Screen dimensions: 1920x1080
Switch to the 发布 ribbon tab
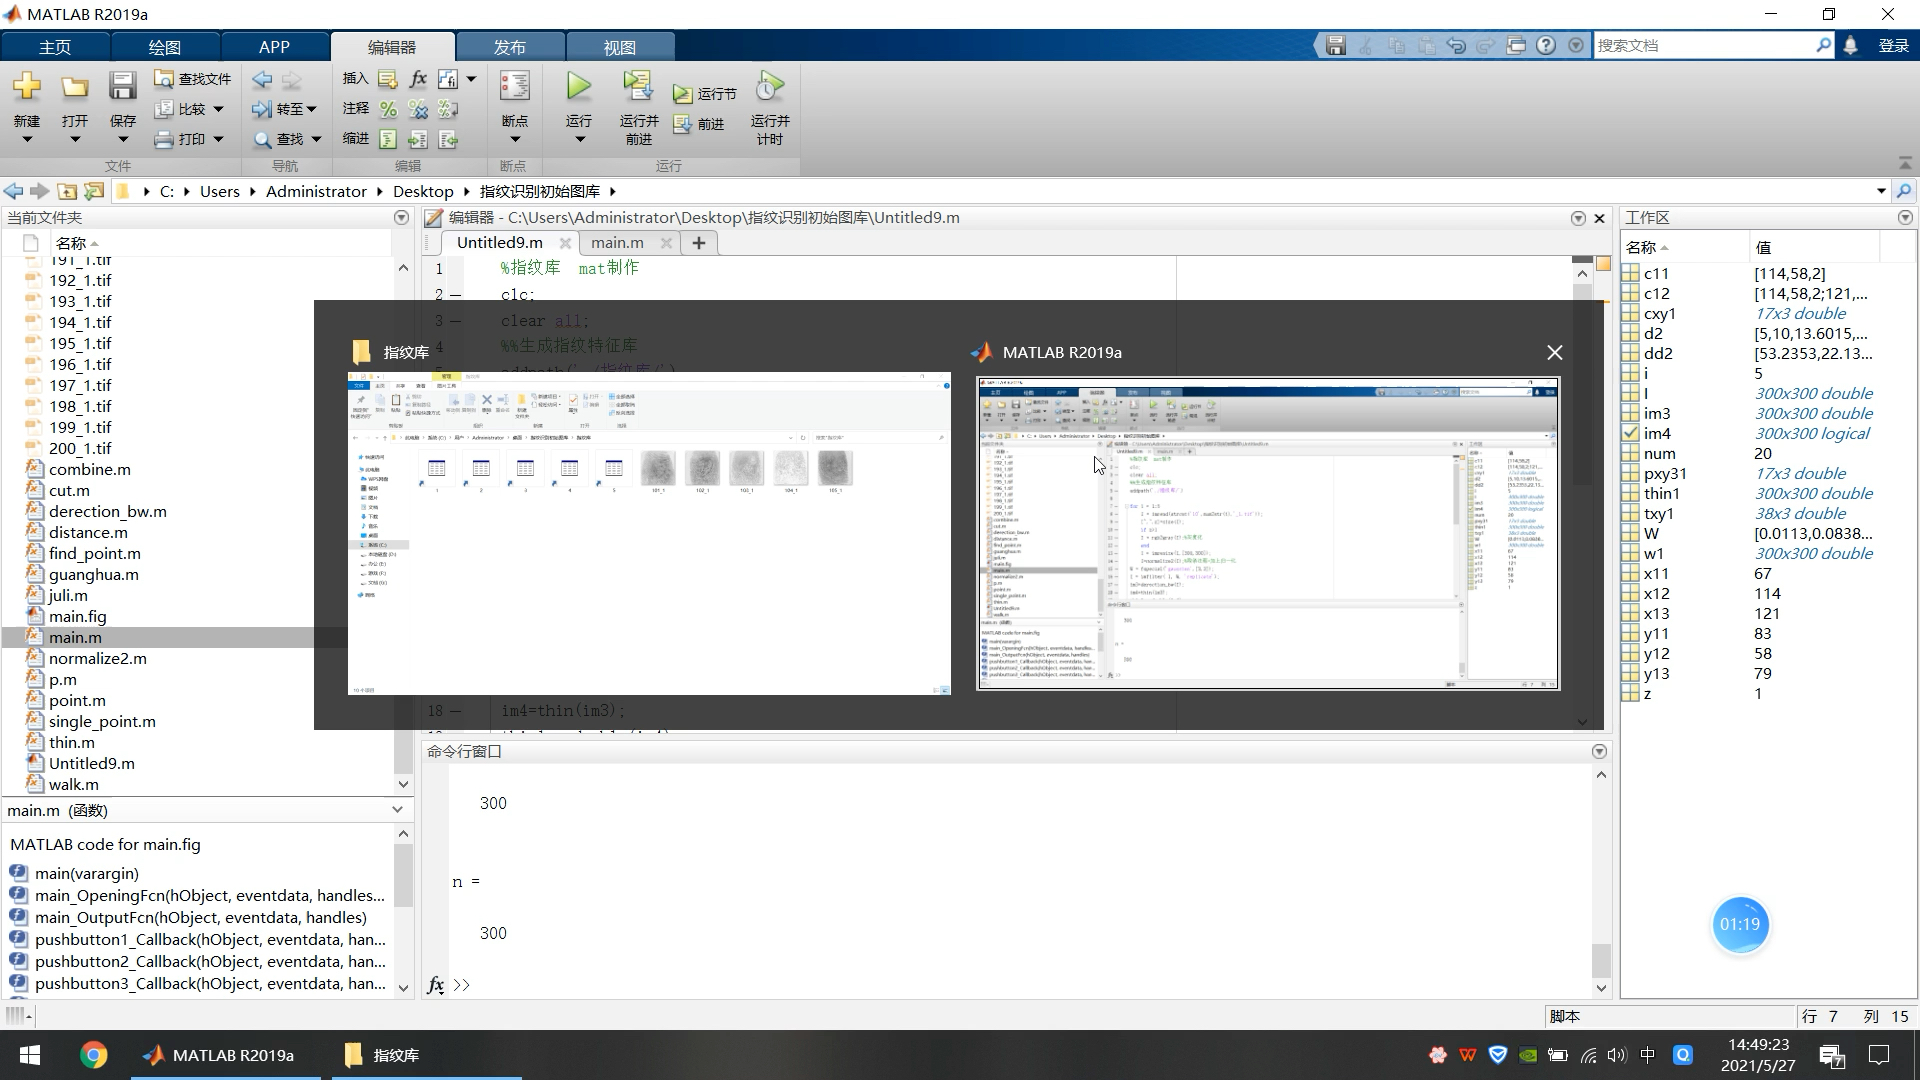point(509,47)
